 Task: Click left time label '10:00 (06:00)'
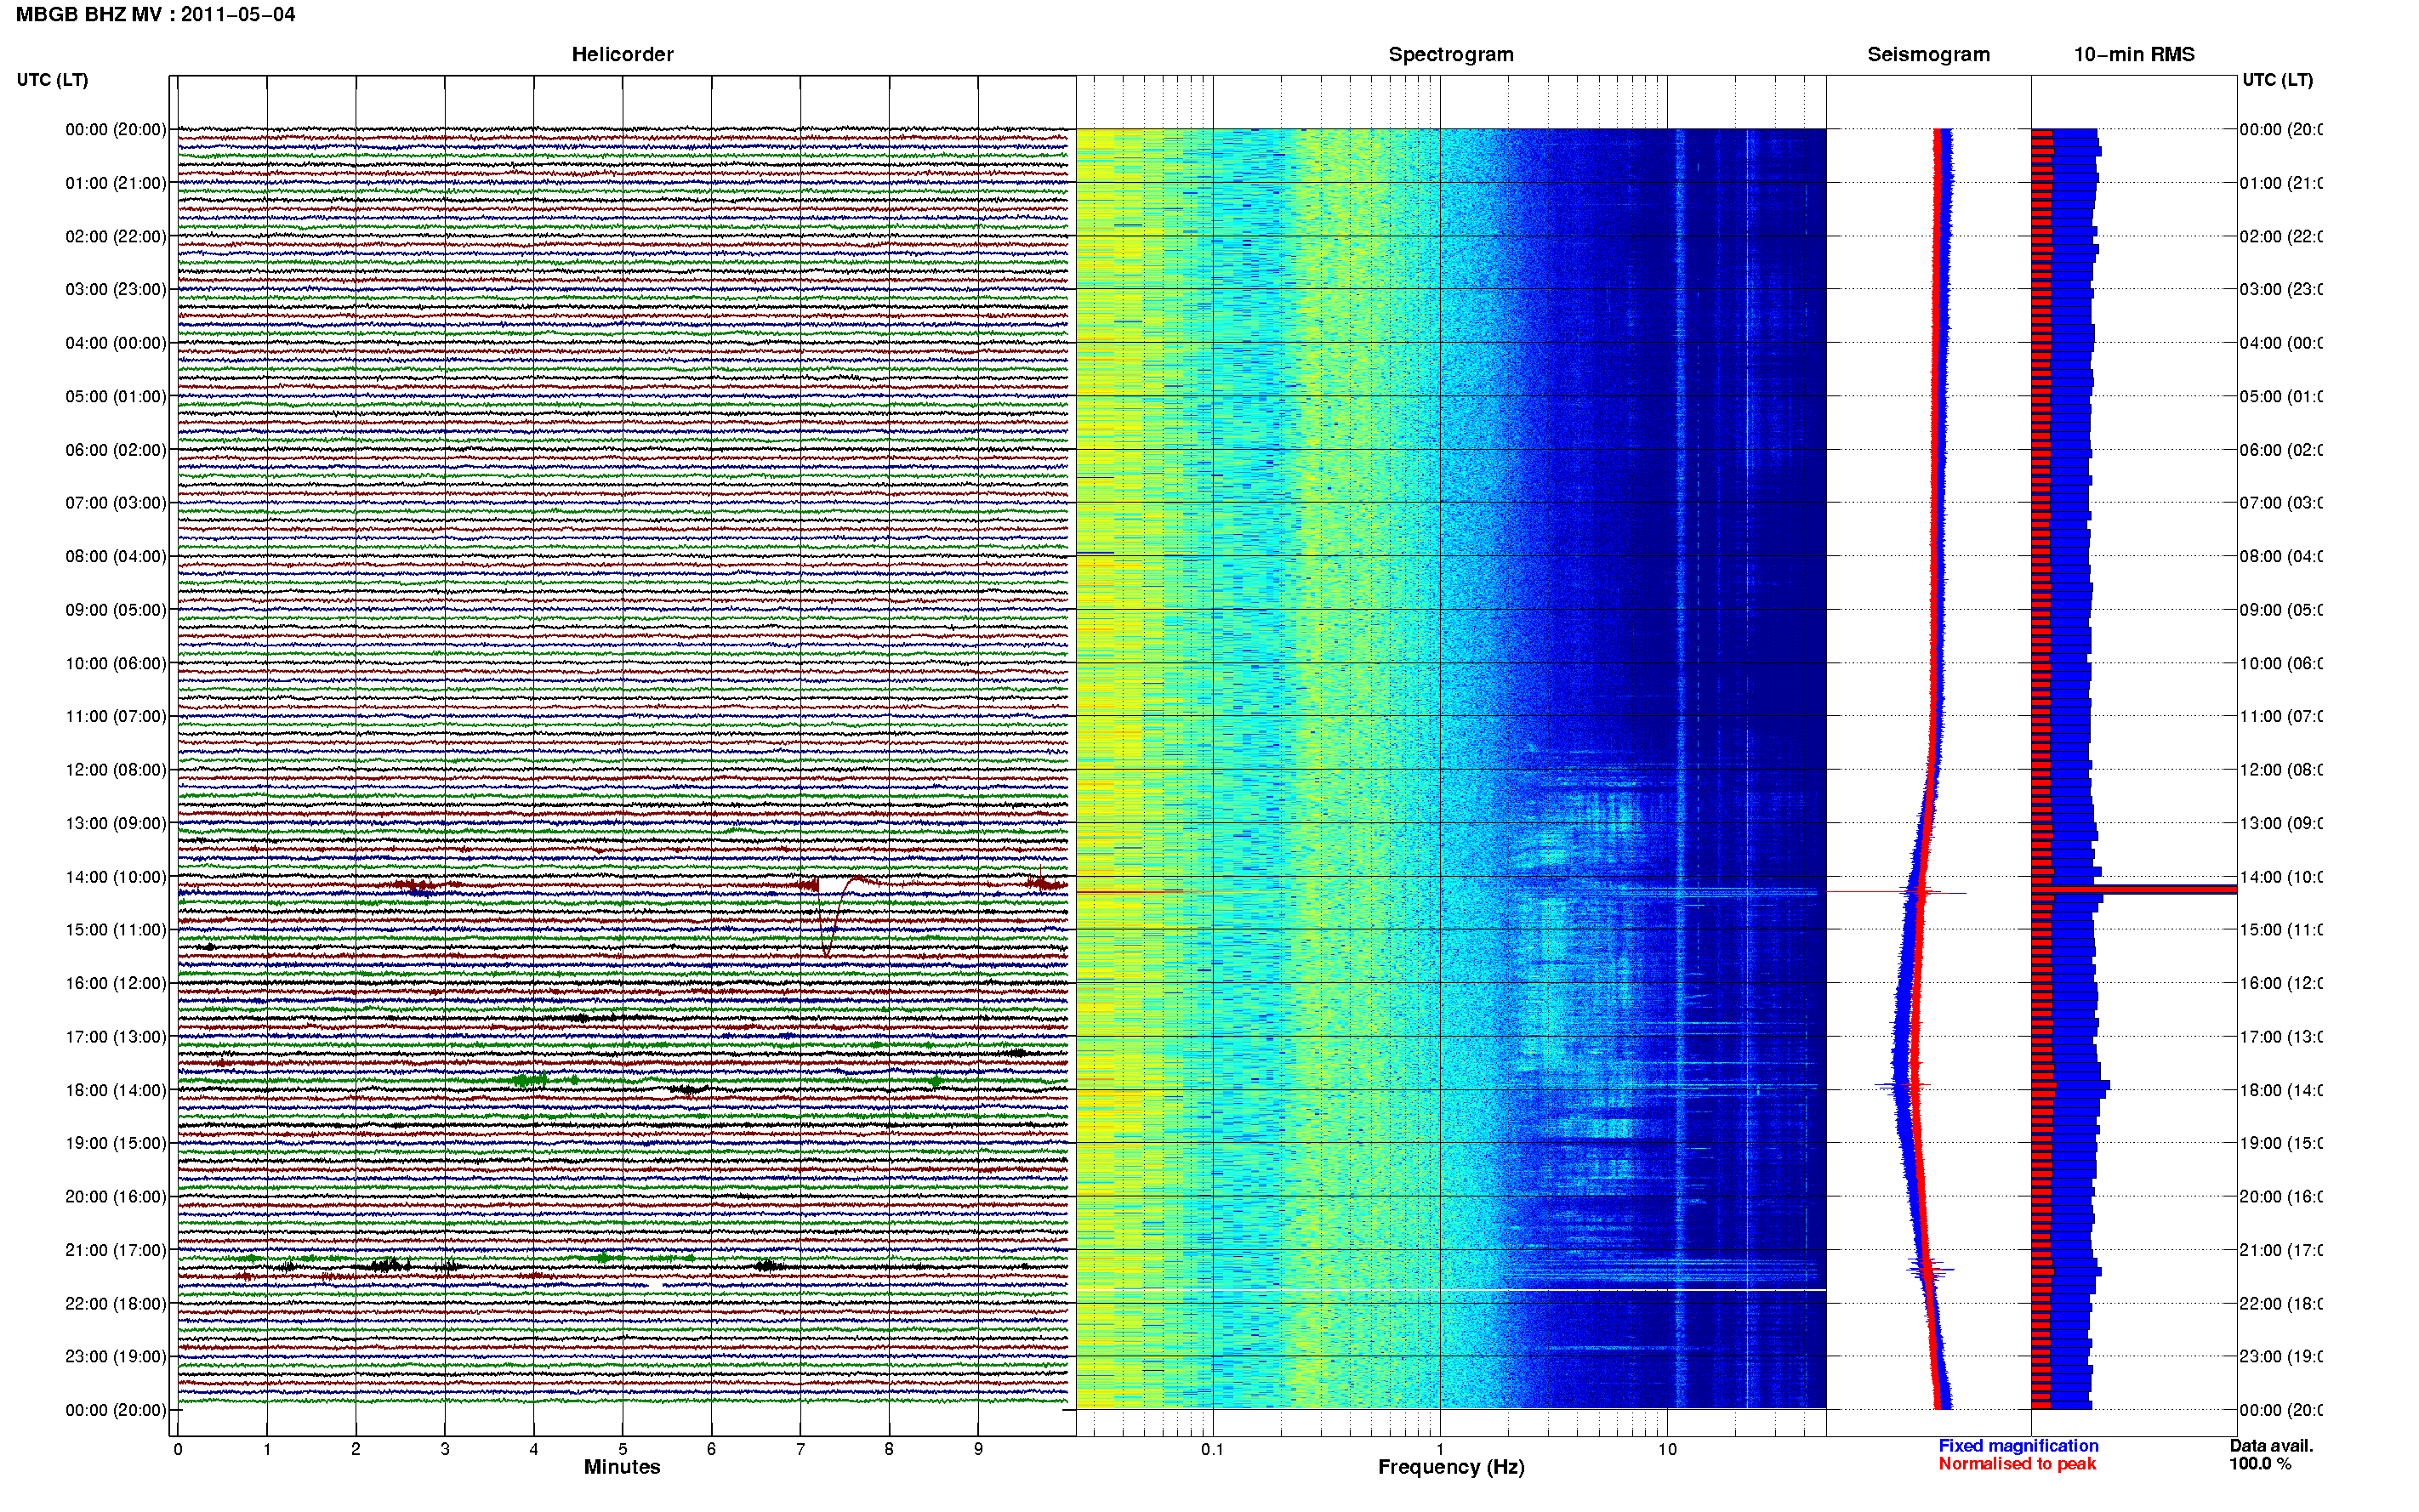[116, 663]
